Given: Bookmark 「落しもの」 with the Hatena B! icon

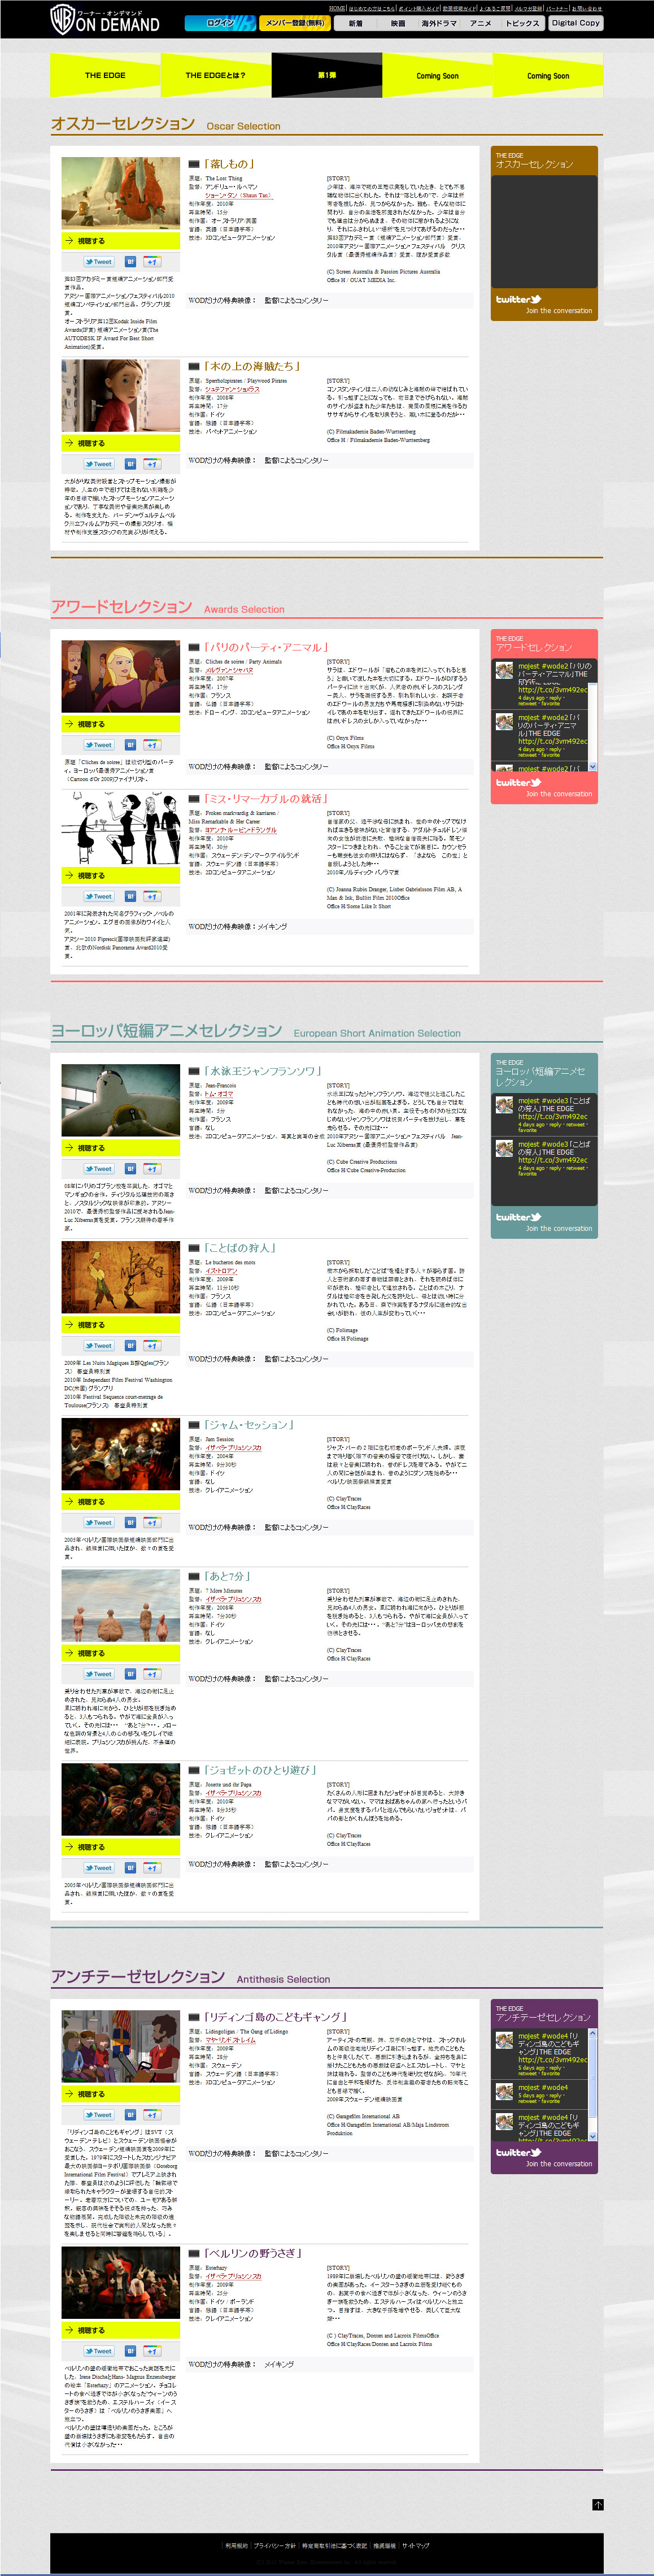Looking at the screenshot, I should click(x=130, y=262).
